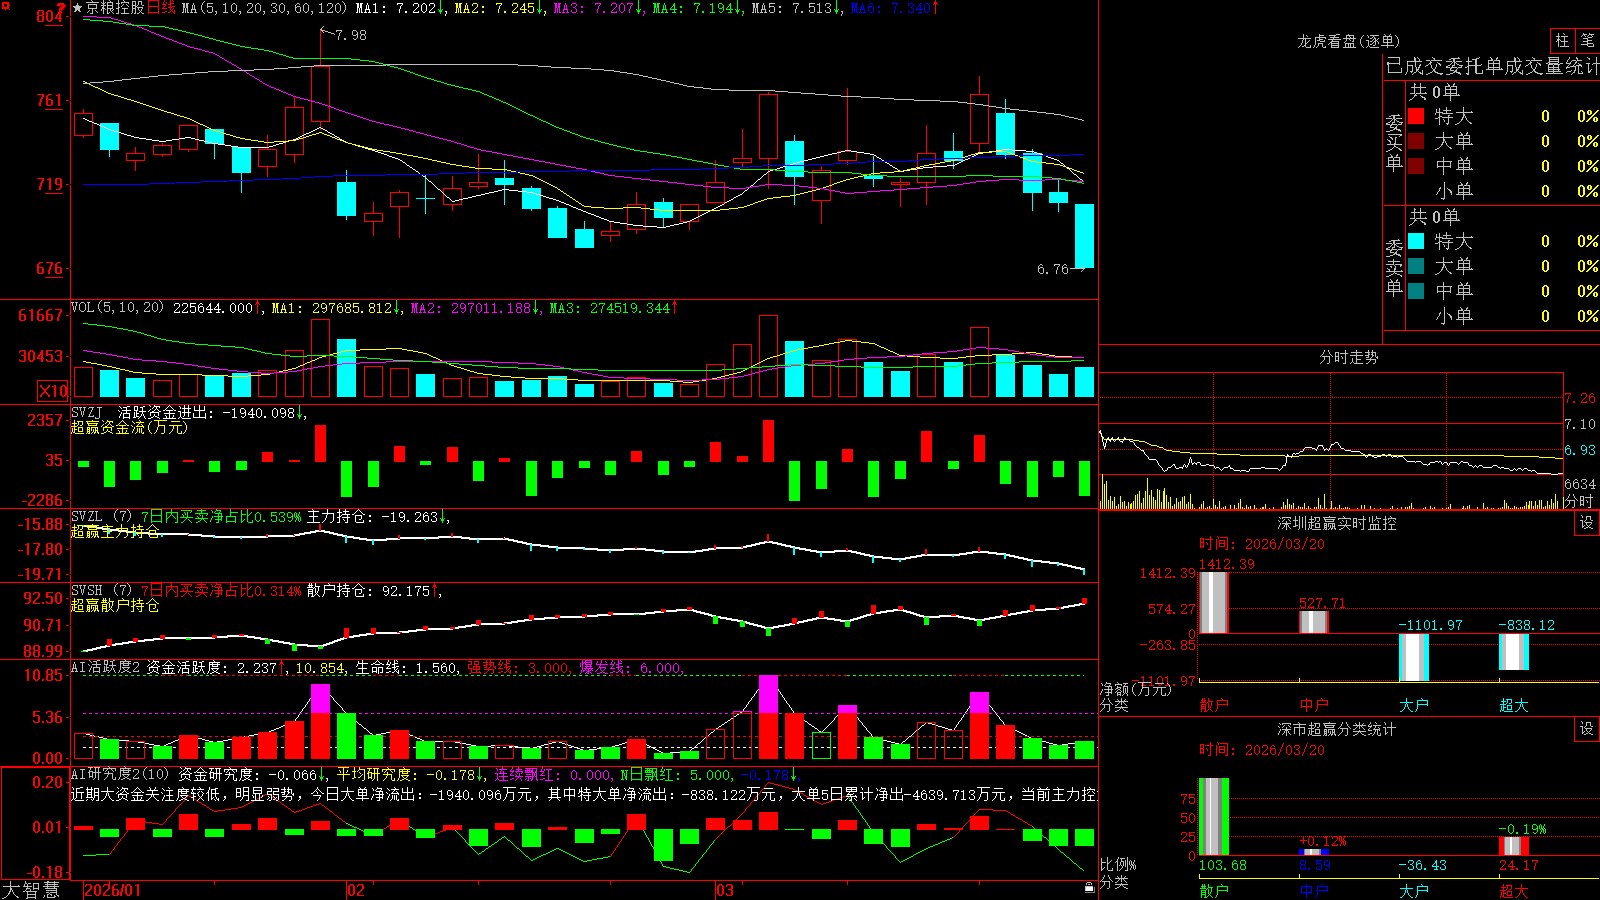This screenshot has width=1600, height=900.
Task: Click the 时间: 2026/03/20 in 深圳超赢实时监控
Action: [1262, 544]
